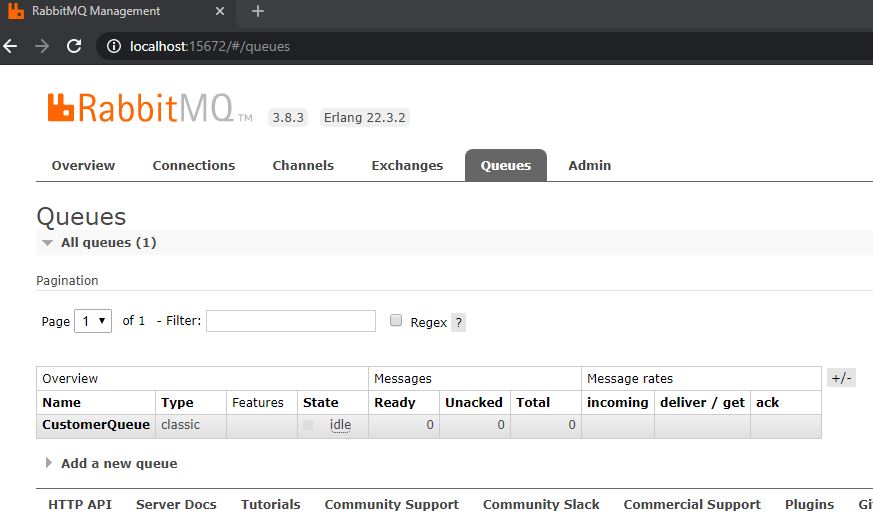This screenshot has height=528, width=873.
Task: Open Commercial Support link
Action: point(692,505)
